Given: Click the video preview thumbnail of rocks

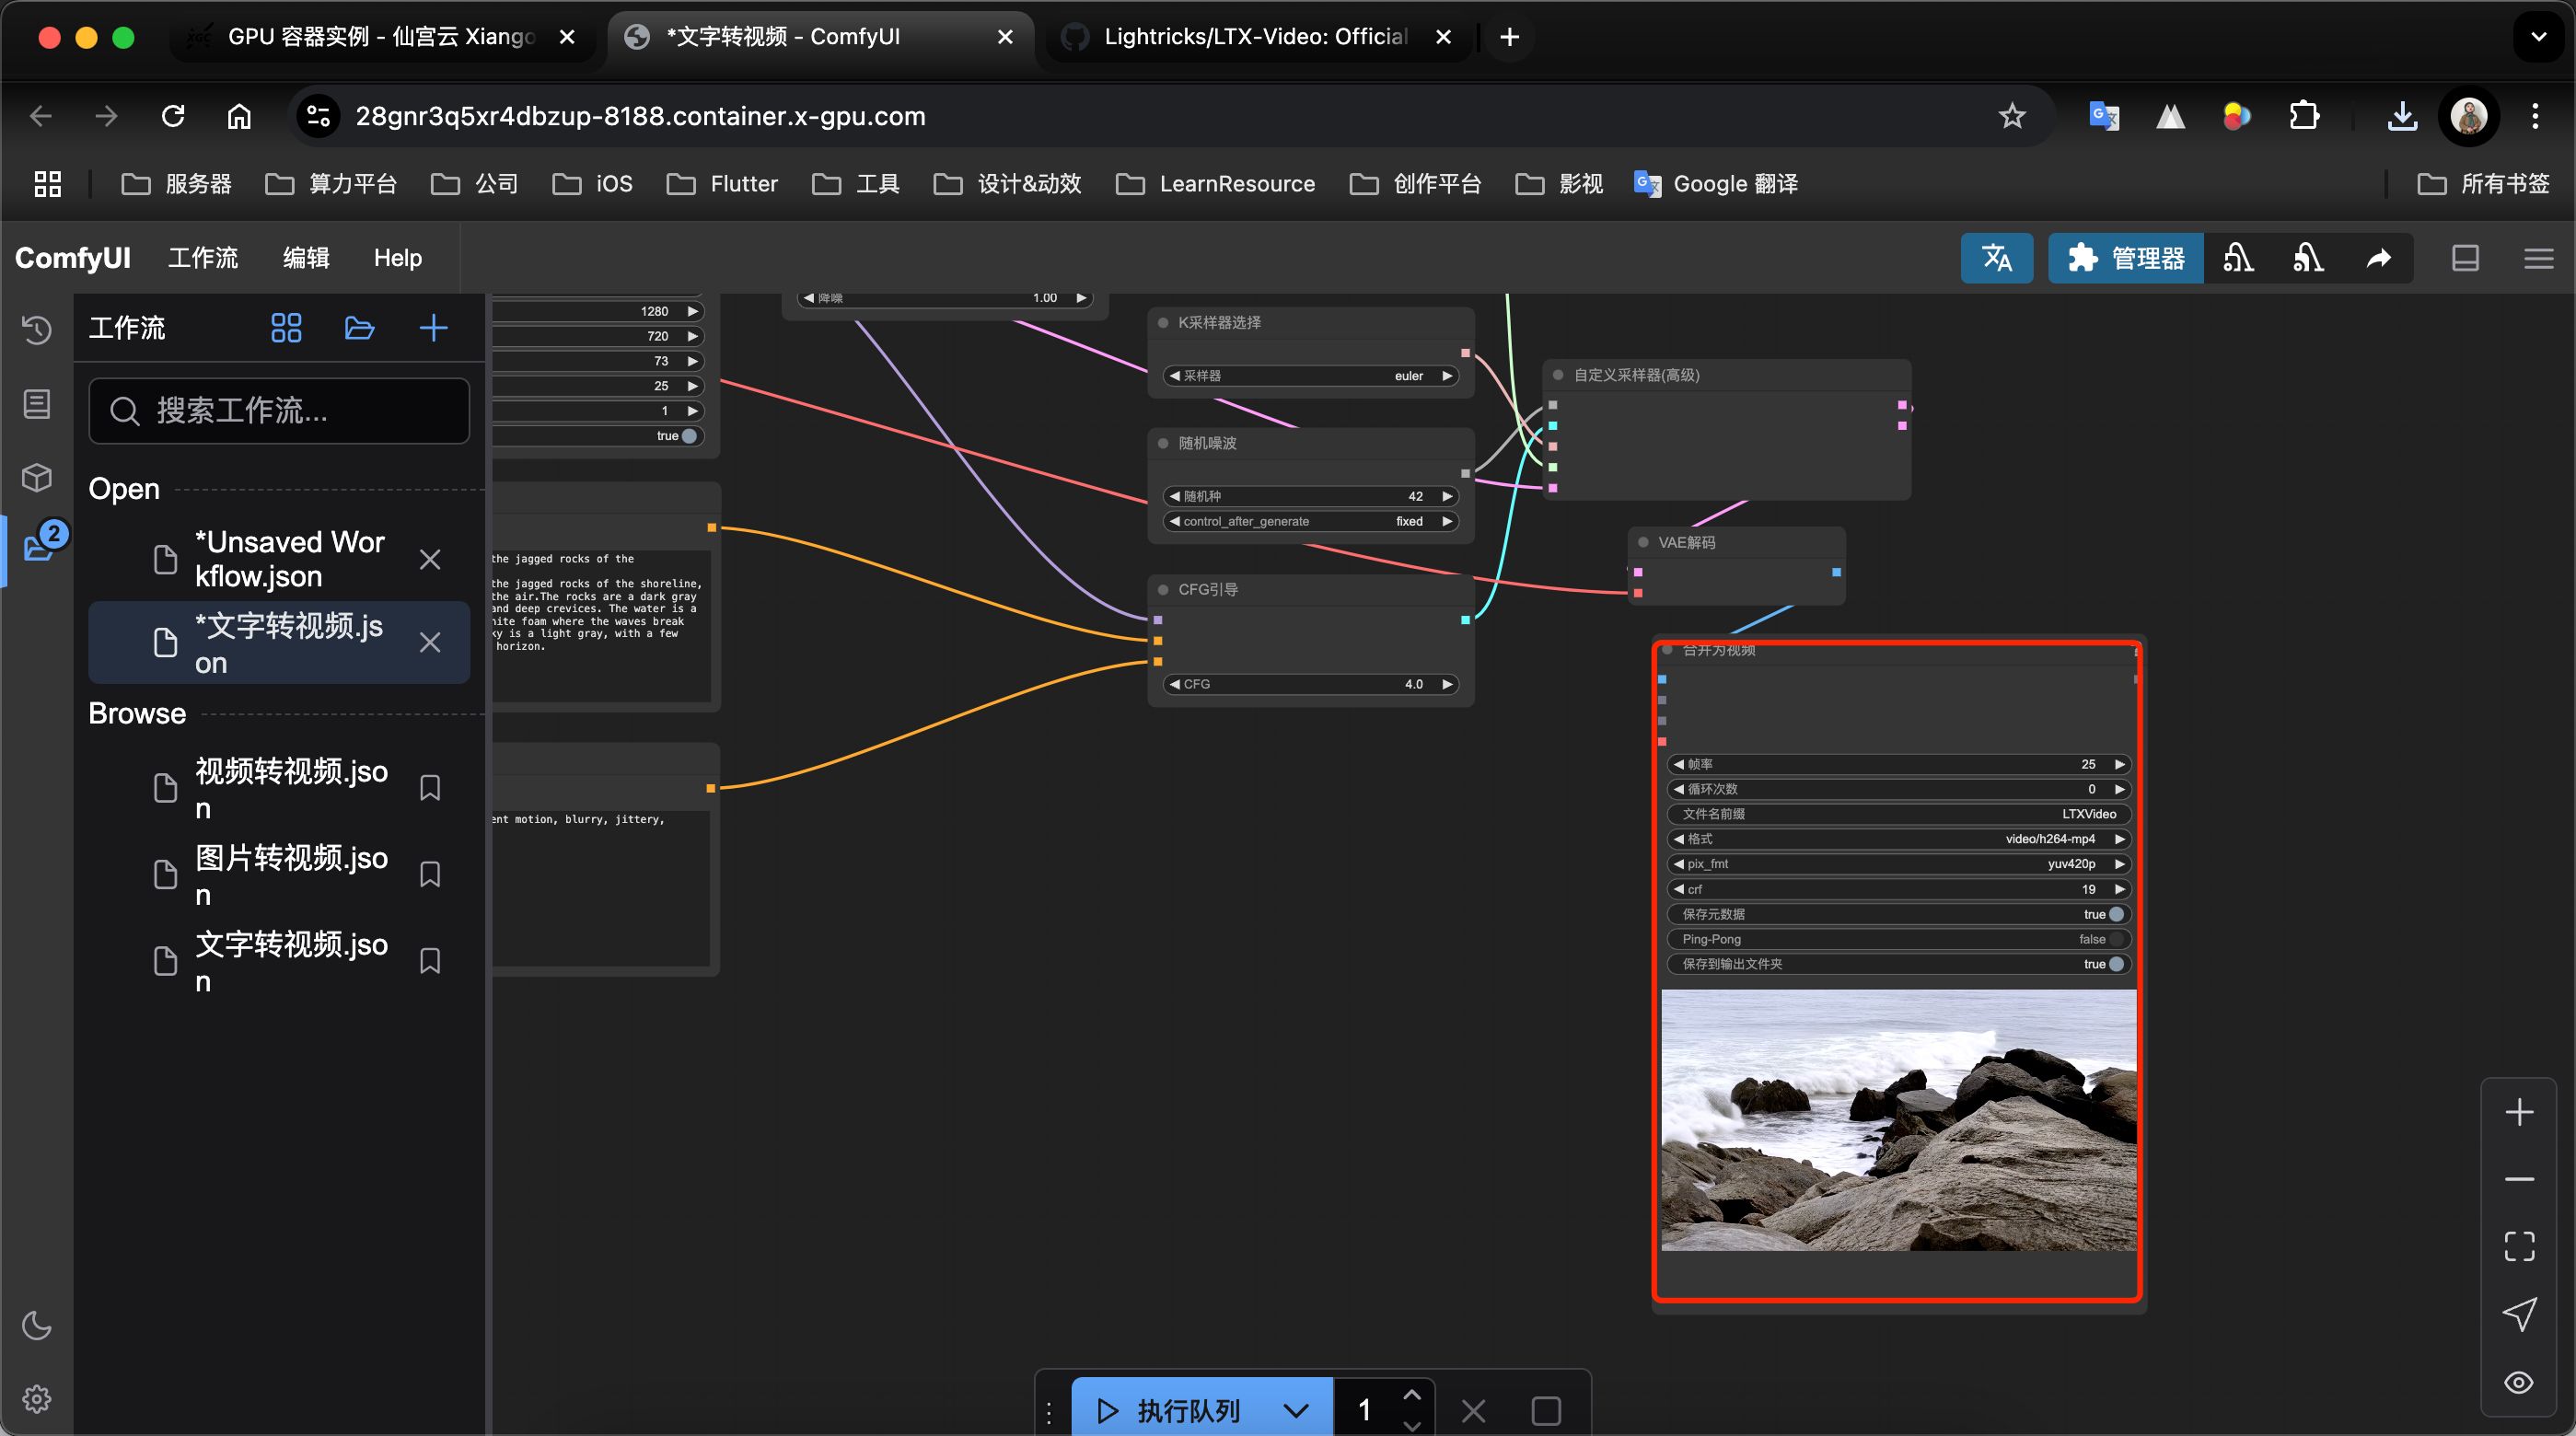Looking at the screenshot, I should point(1898,1120).
